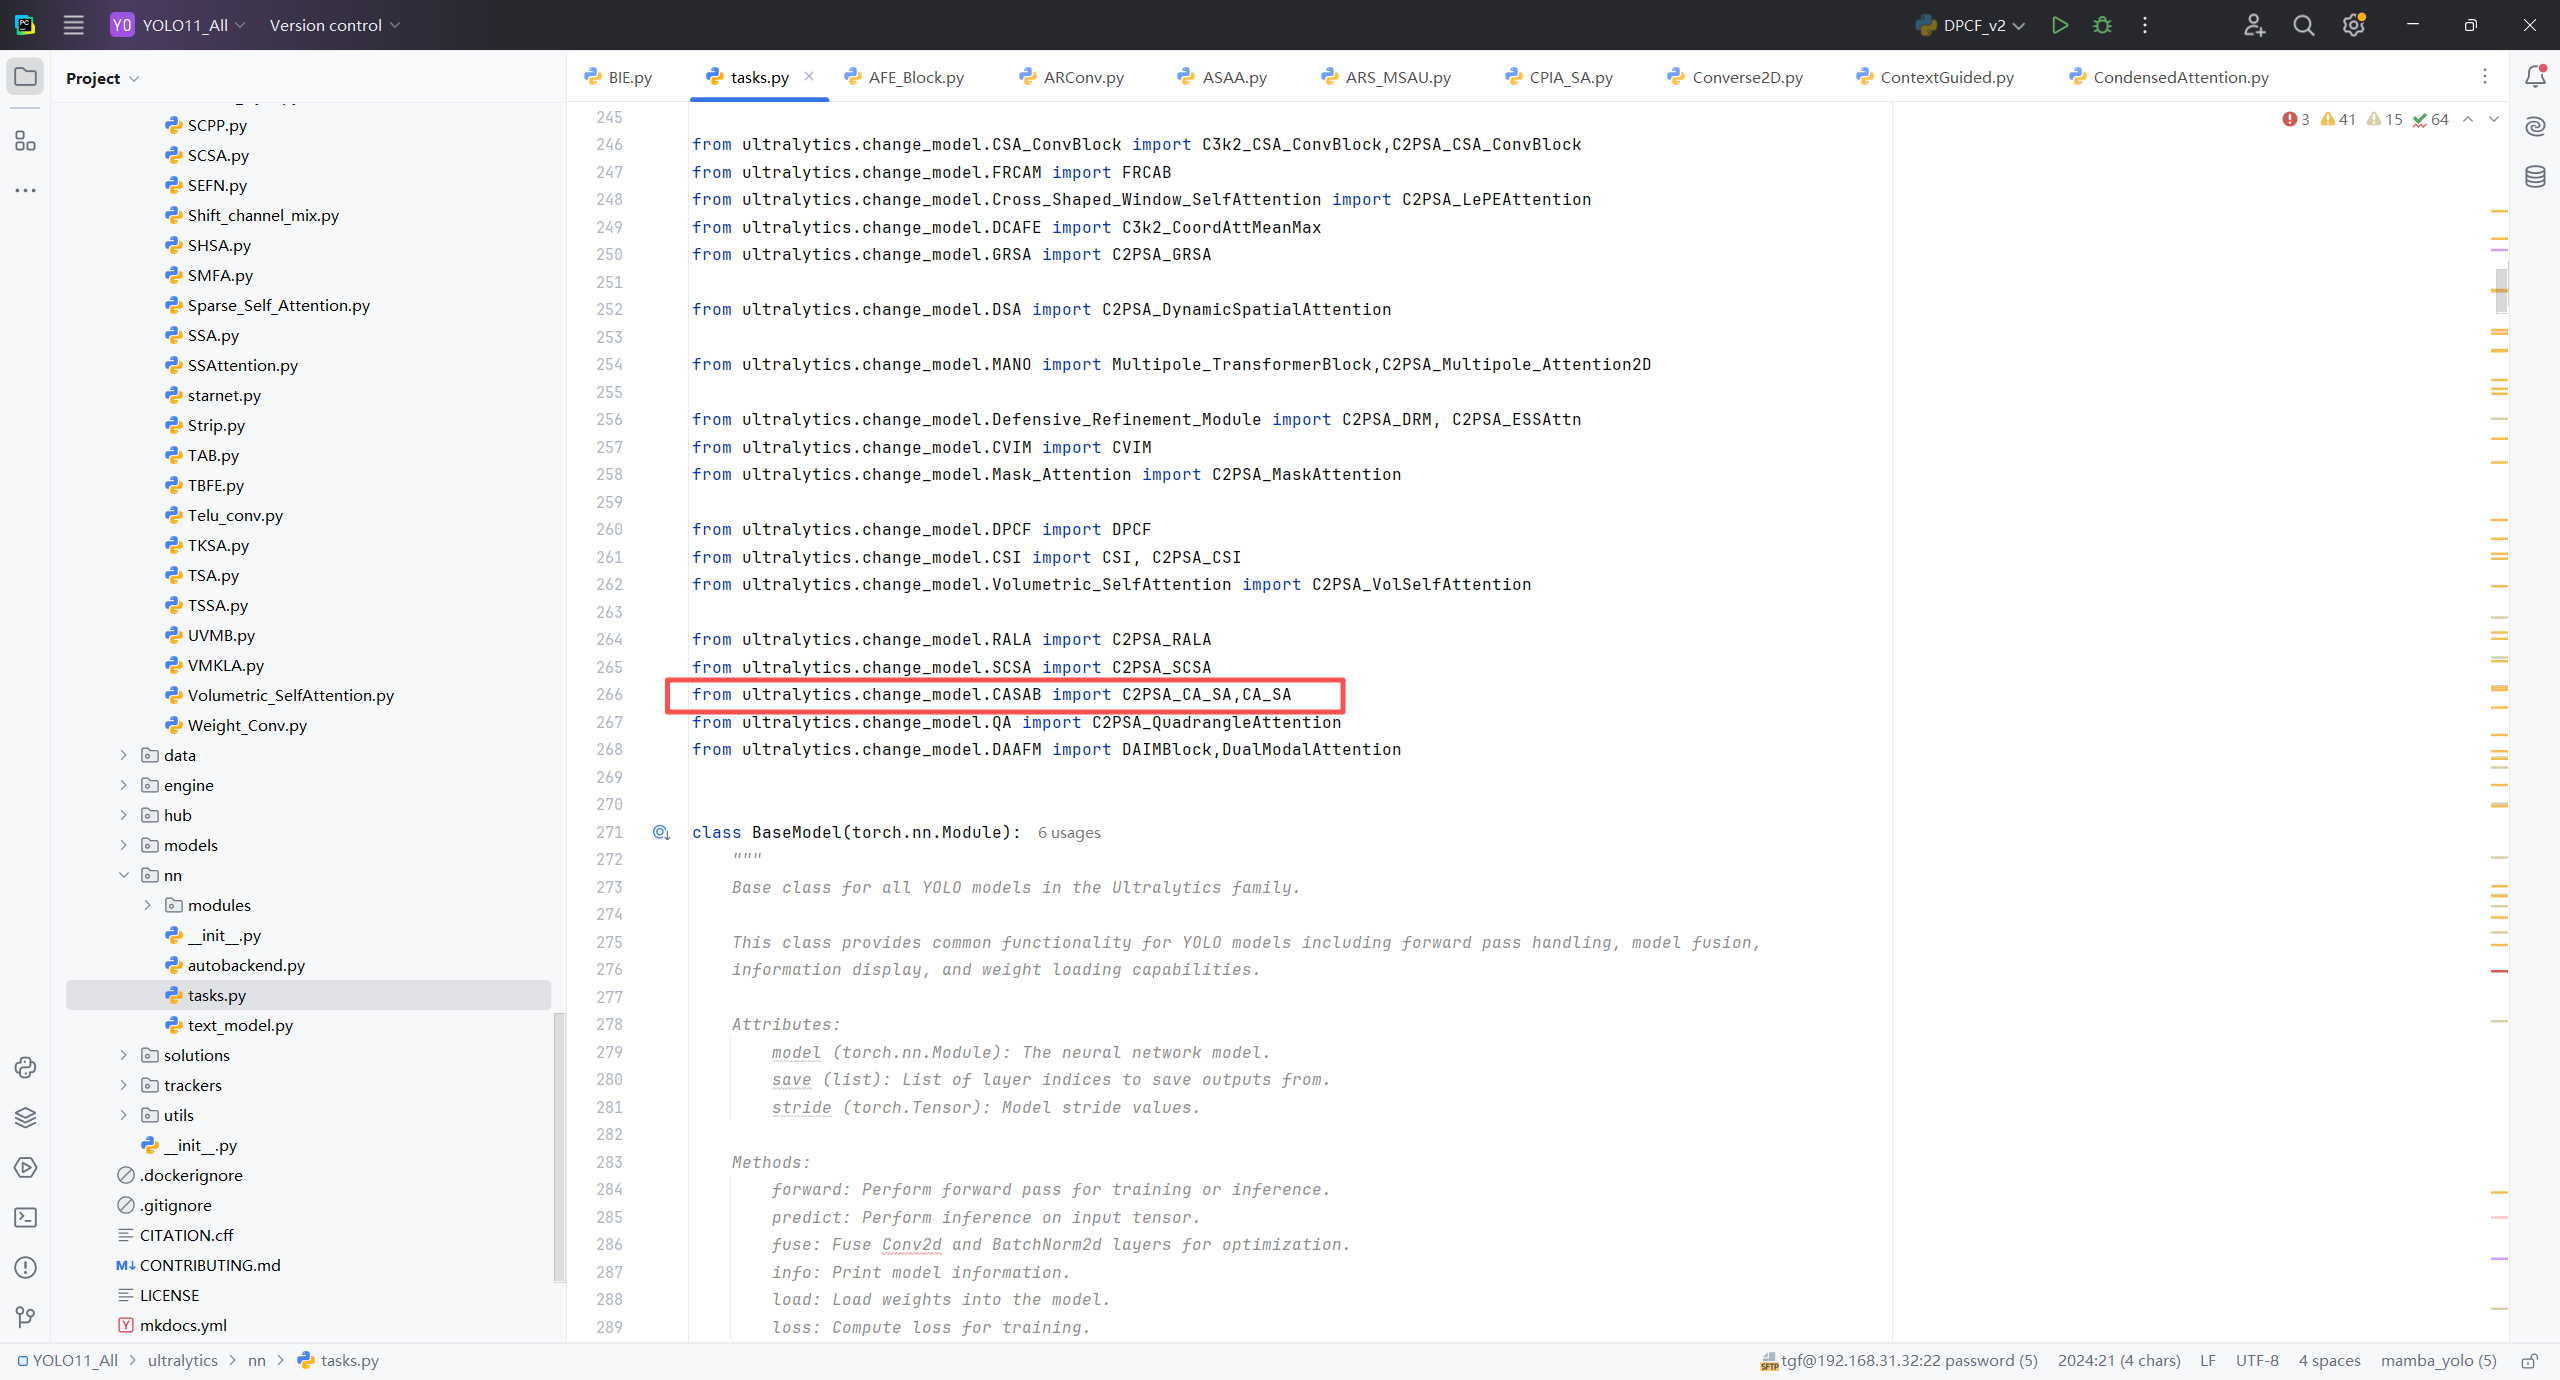The width and height of the screenshot is (2560, 1380).
Task: Run the DPCF_v2 configuration
Action: tap(2059, 25)
